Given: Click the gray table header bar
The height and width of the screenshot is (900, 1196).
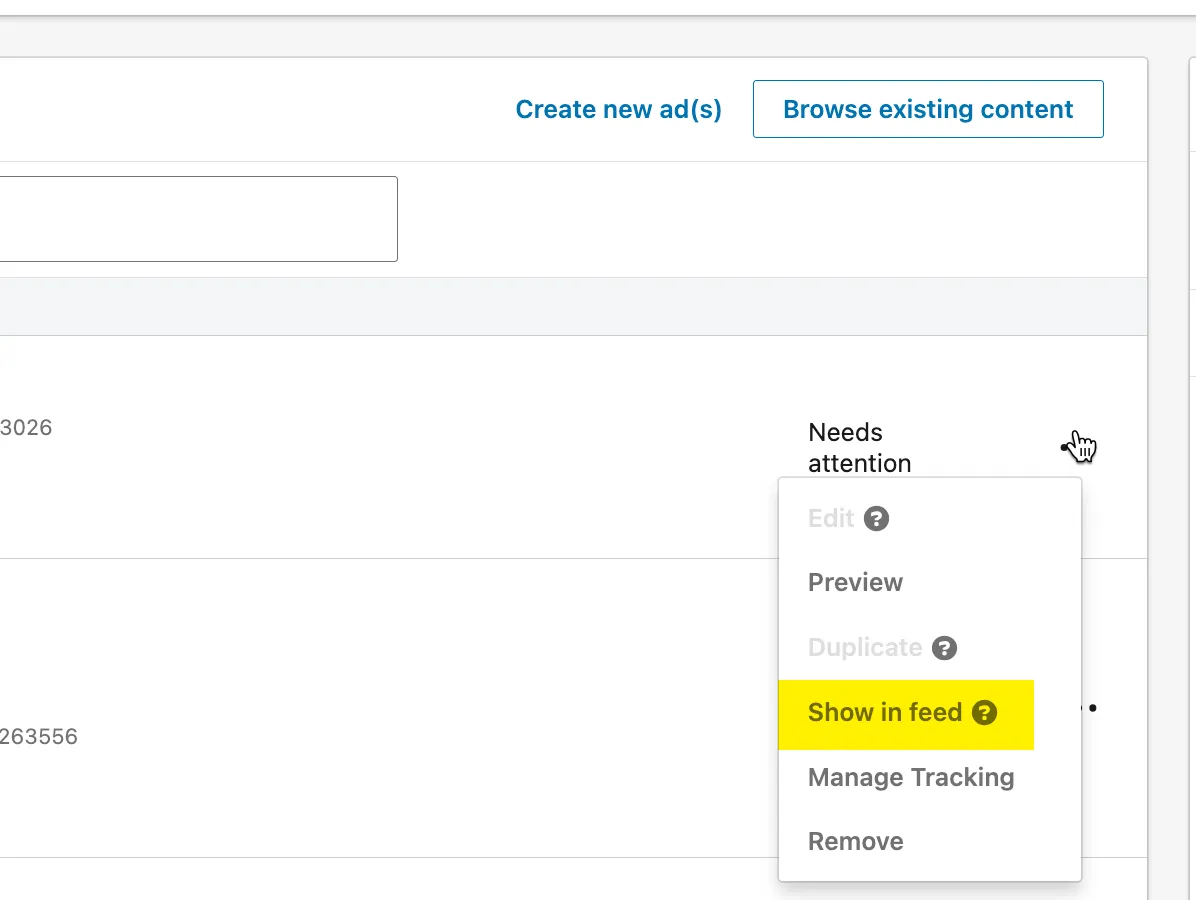Looking at the screenshot, I should 570,306.
